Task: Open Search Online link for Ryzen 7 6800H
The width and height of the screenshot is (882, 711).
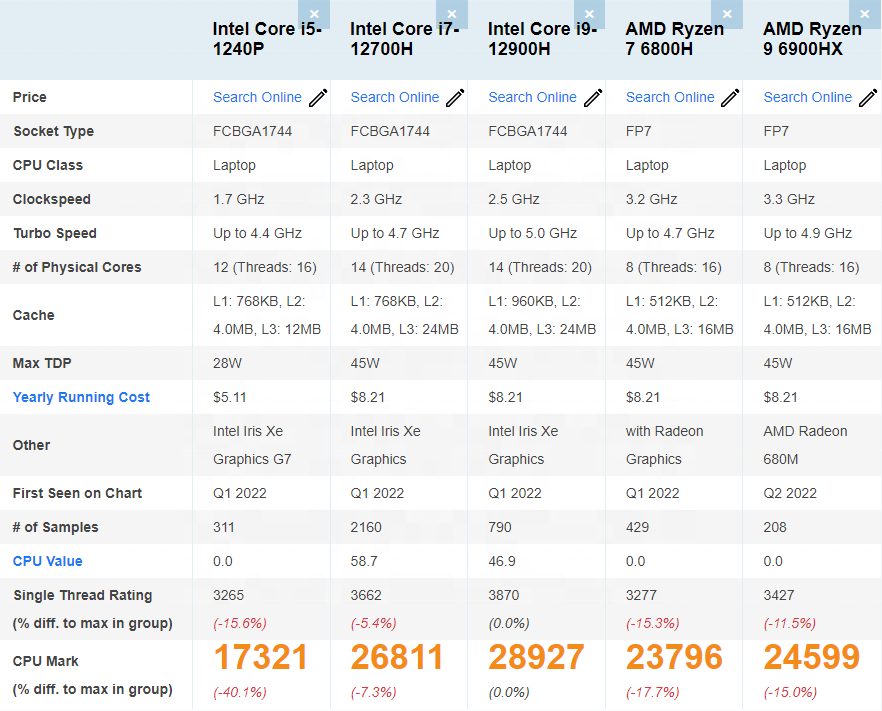Action: [x=670, y=97]
